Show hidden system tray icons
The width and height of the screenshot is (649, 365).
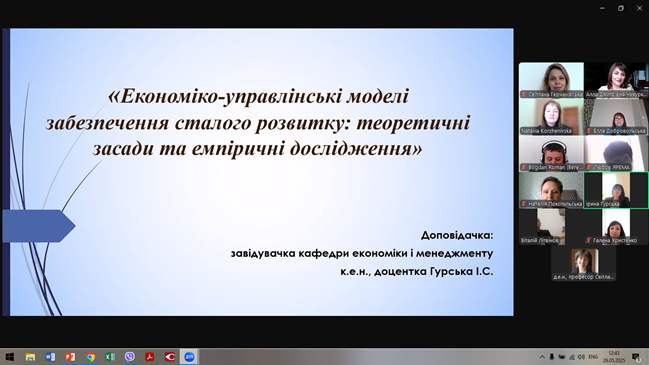[542, 357]
